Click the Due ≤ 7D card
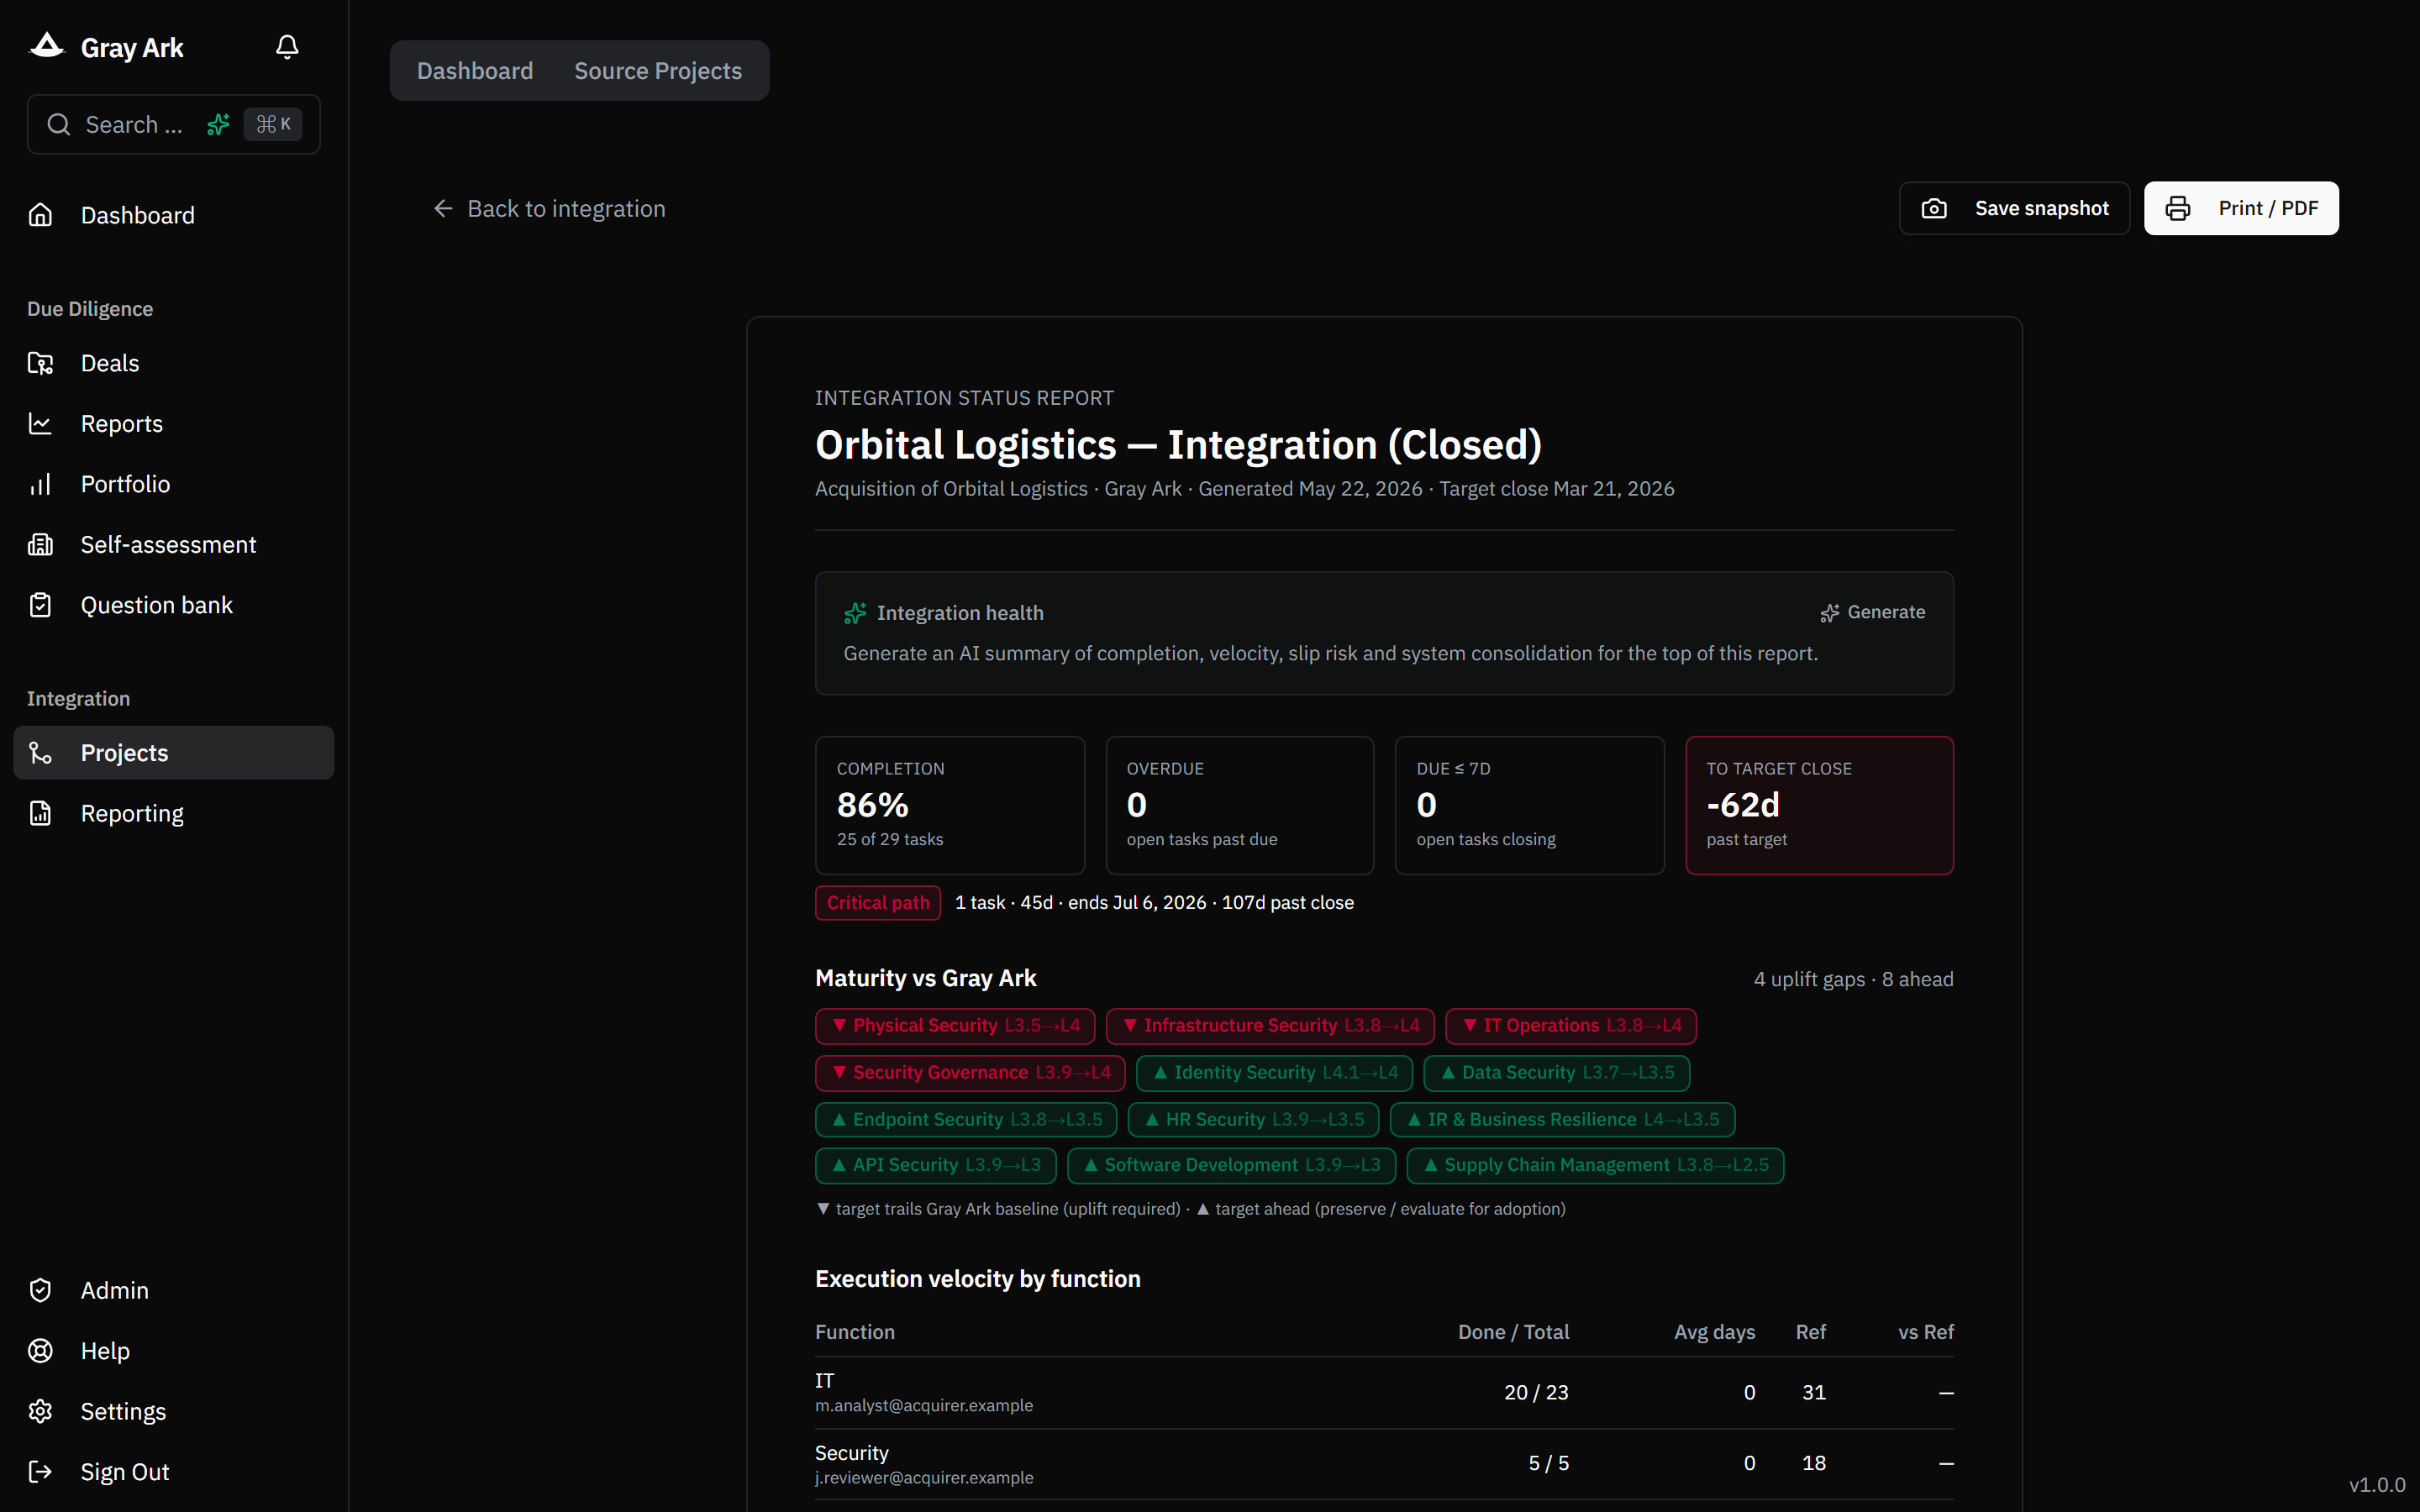This screenshot has width=2420, height=1512. point(1530,805)
